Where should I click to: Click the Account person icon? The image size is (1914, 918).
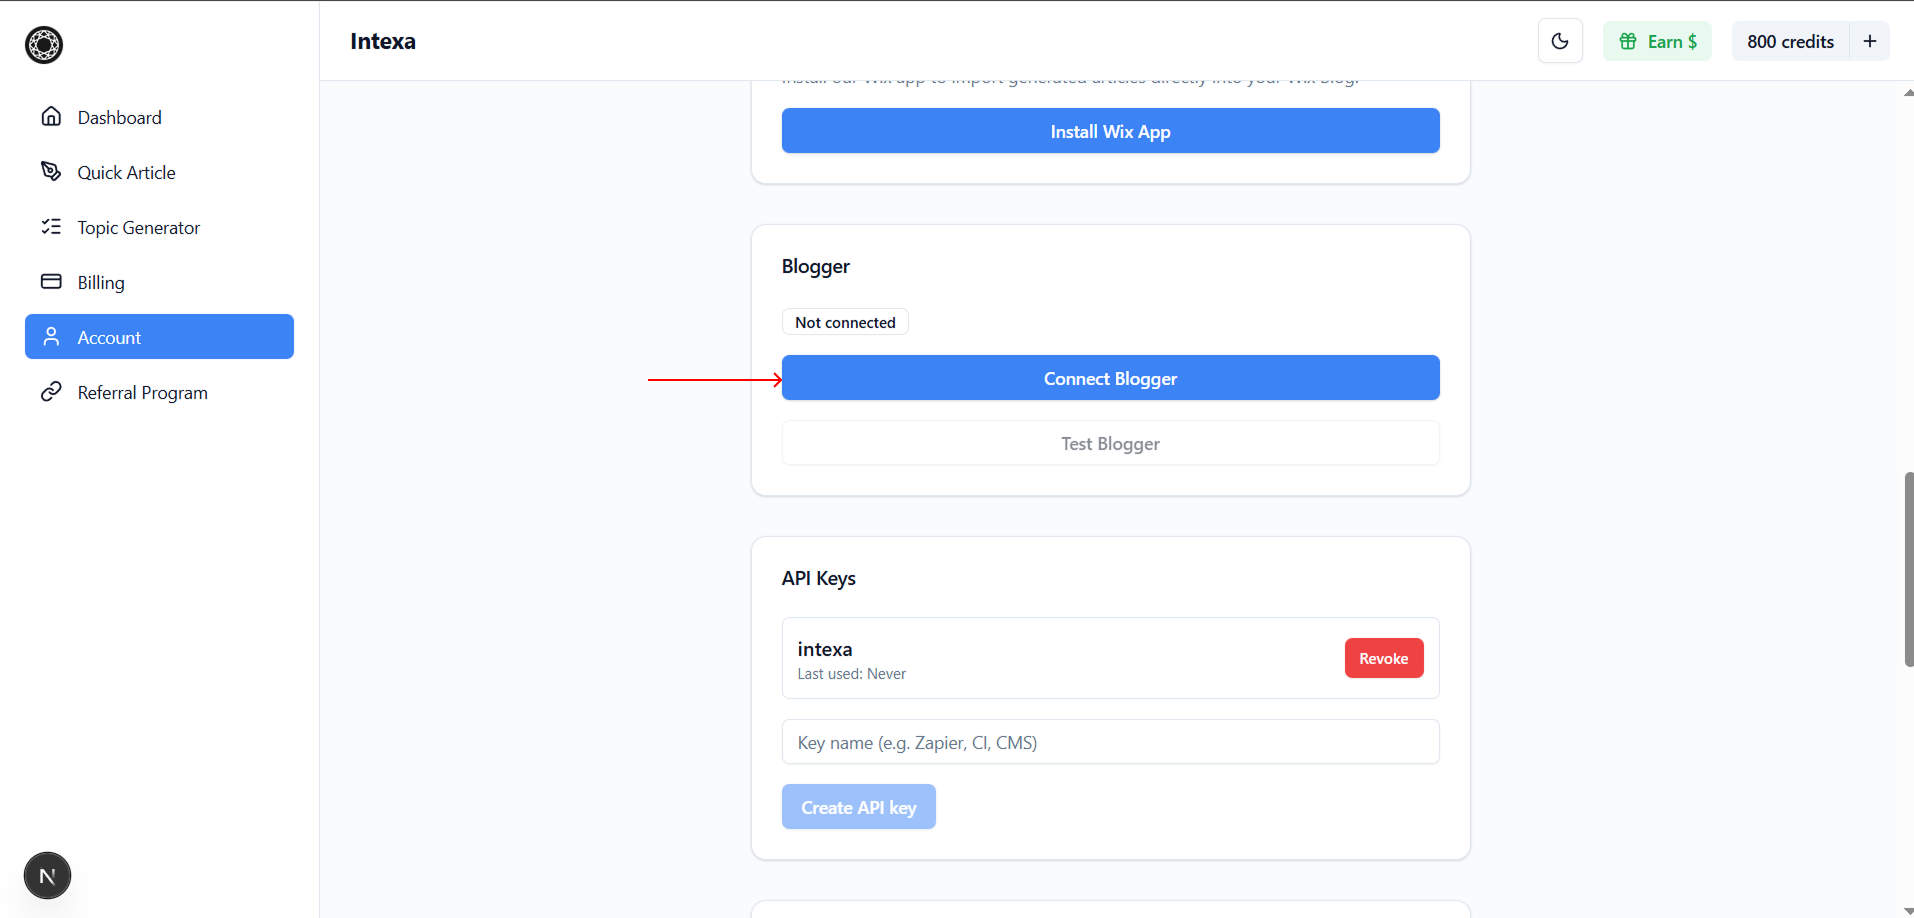pyautogui.click(x=51, y=336)
